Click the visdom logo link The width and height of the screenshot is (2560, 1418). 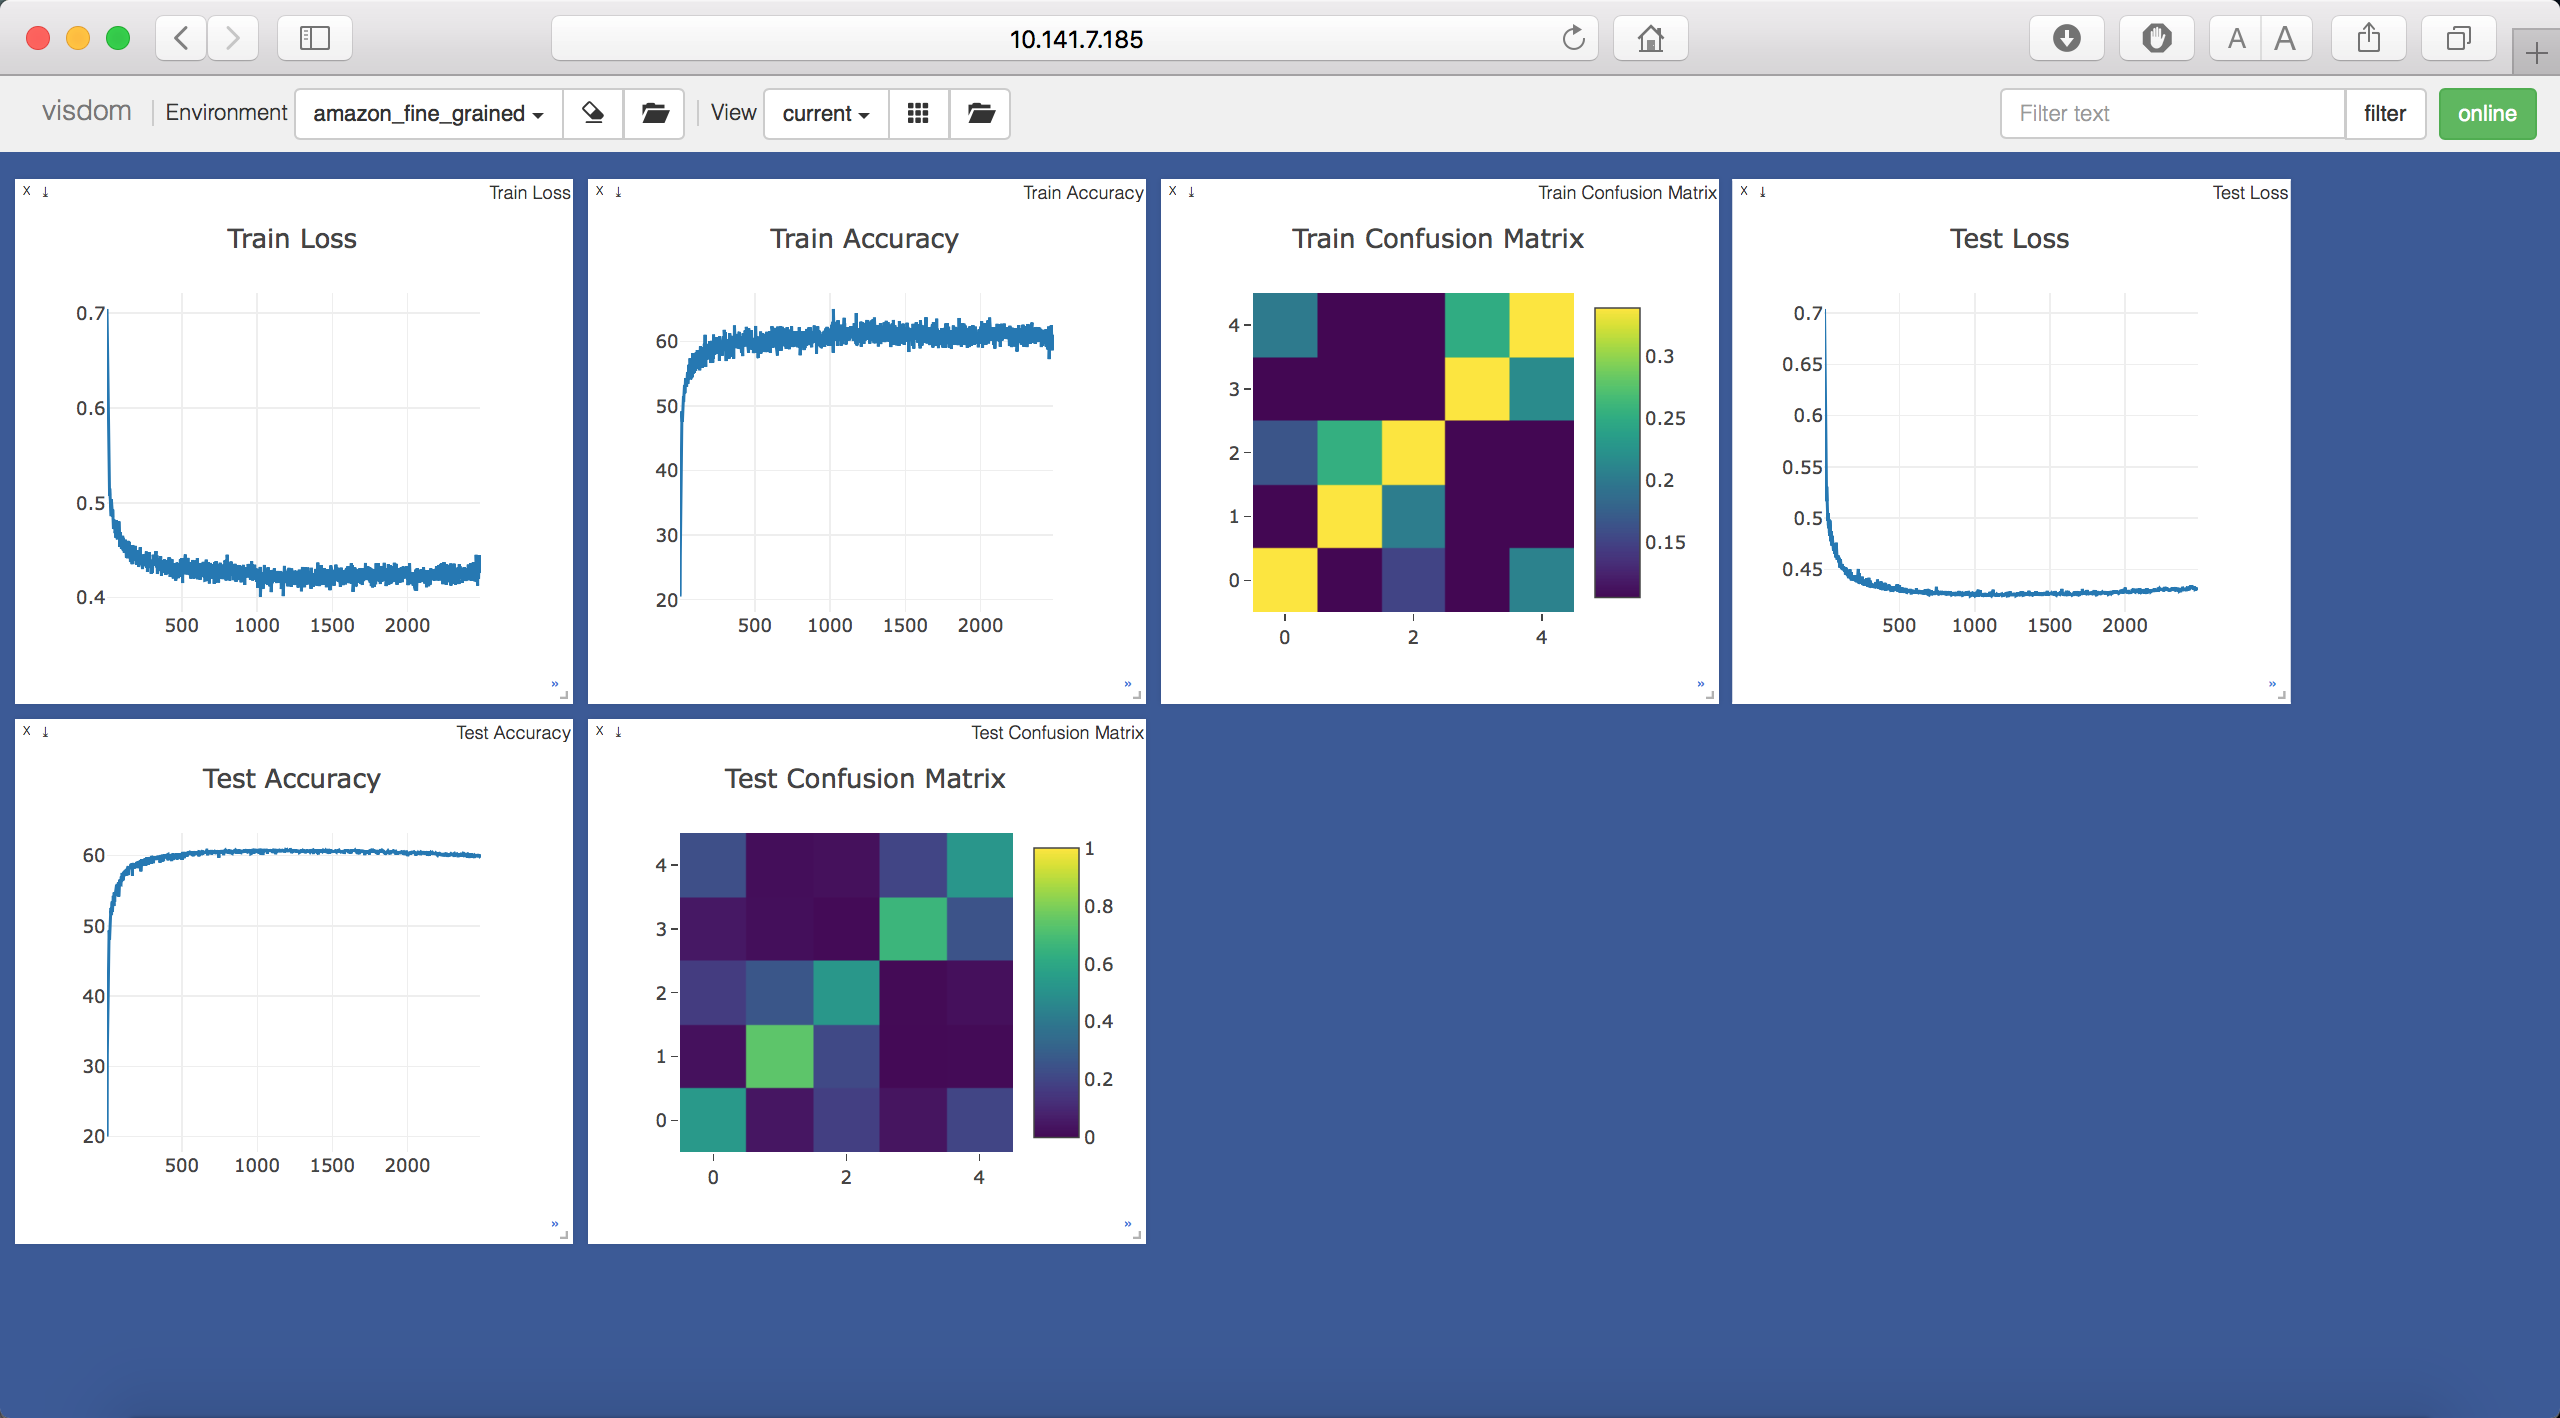coord(87,111)
